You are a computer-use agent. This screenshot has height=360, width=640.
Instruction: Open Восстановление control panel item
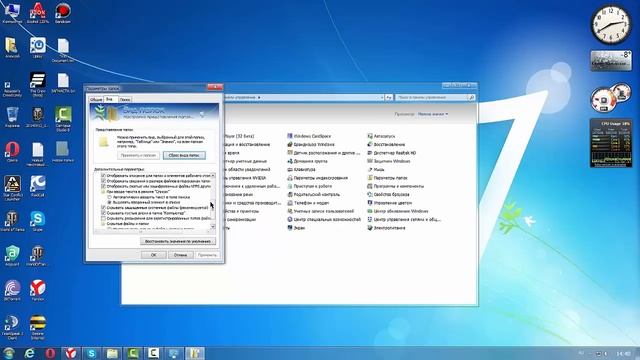pyautogui.click(x=386, y=144)
